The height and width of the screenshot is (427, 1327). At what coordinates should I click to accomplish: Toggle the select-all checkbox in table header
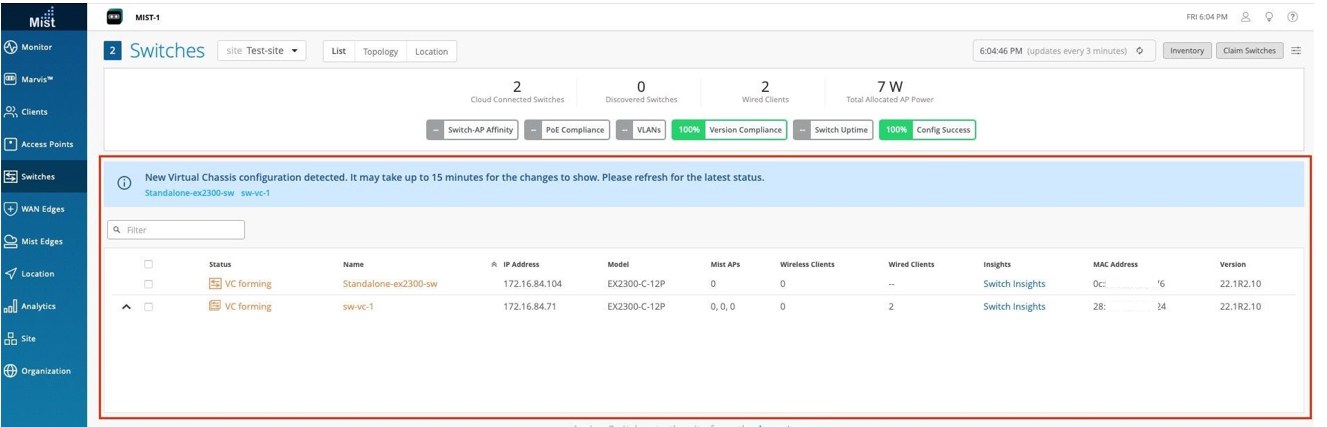pyautogui.click(x=149, y=264)
